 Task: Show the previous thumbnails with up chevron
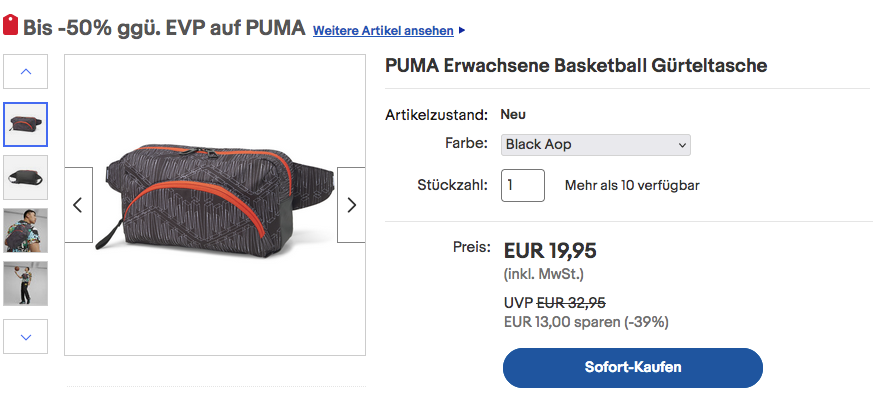point(25,72)
